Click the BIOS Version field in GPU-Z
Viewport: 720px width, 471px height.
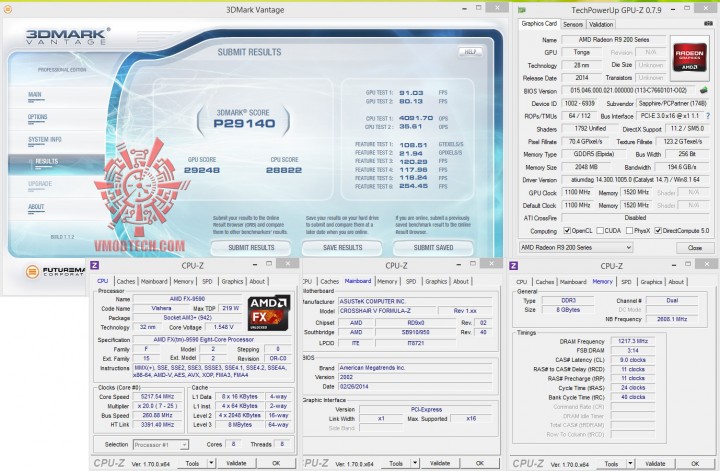coord(629,90)
